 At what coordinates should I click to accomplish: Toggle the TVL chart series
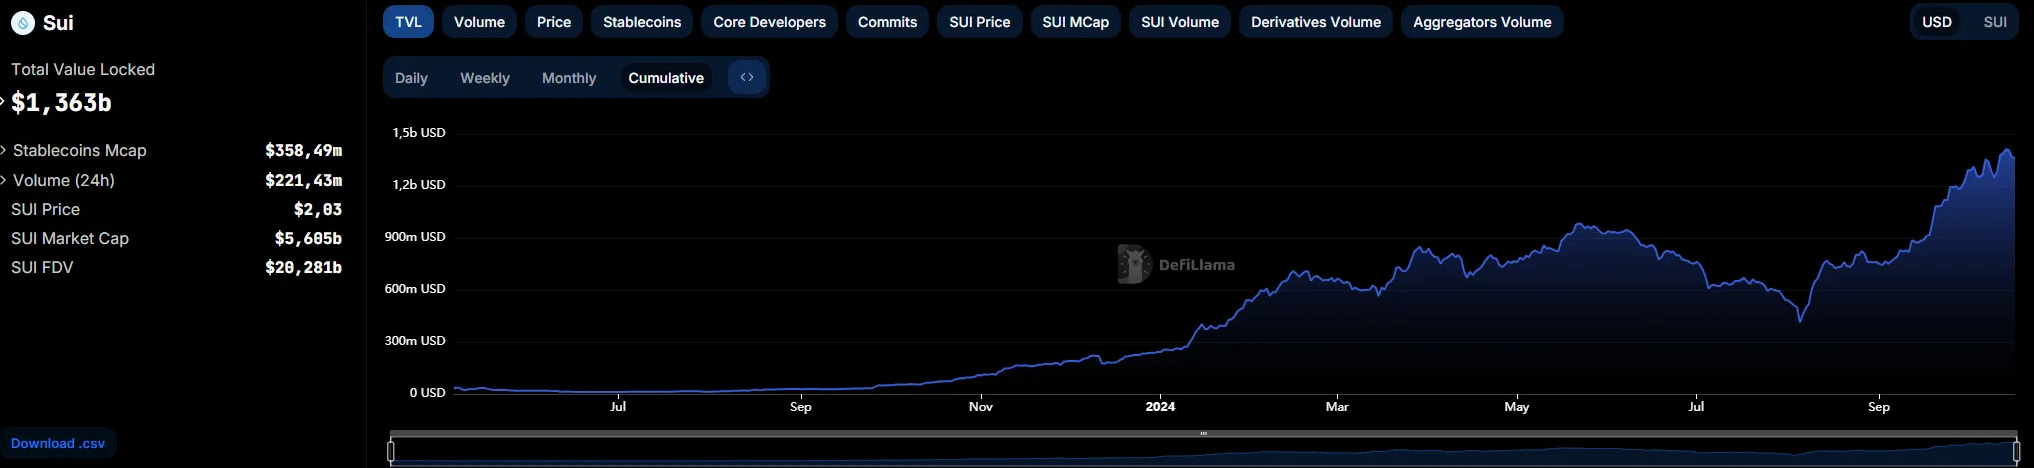tap(408, 22)
